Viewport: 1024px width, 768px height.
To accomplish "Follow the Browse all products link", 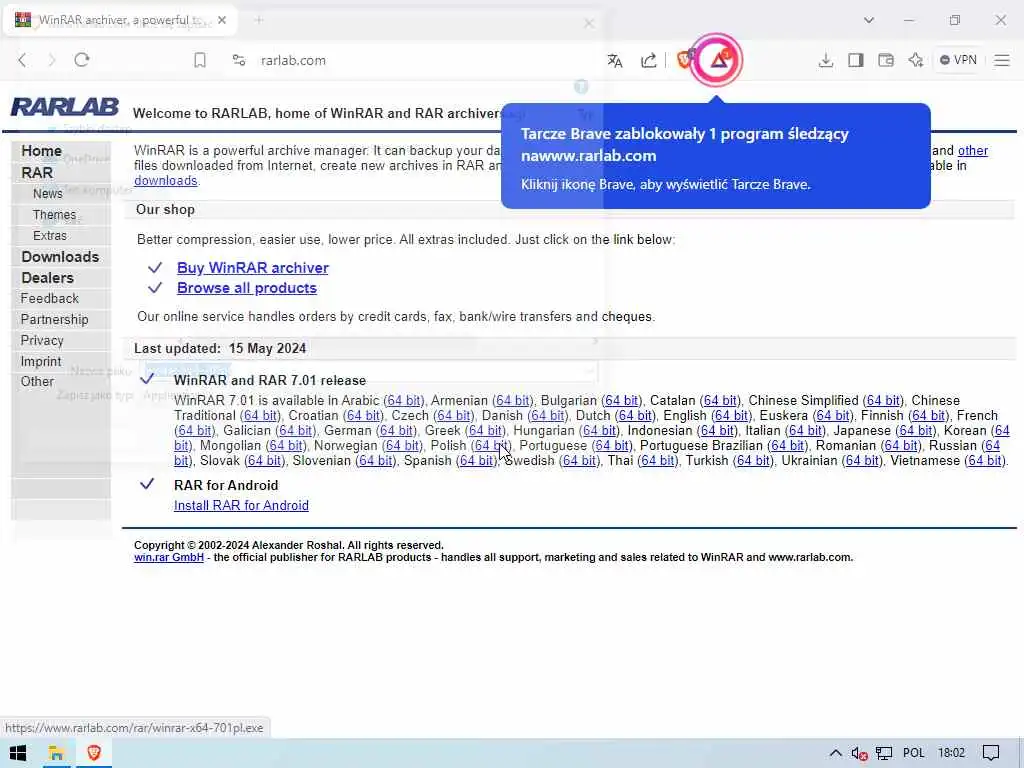I will (247, 288).
